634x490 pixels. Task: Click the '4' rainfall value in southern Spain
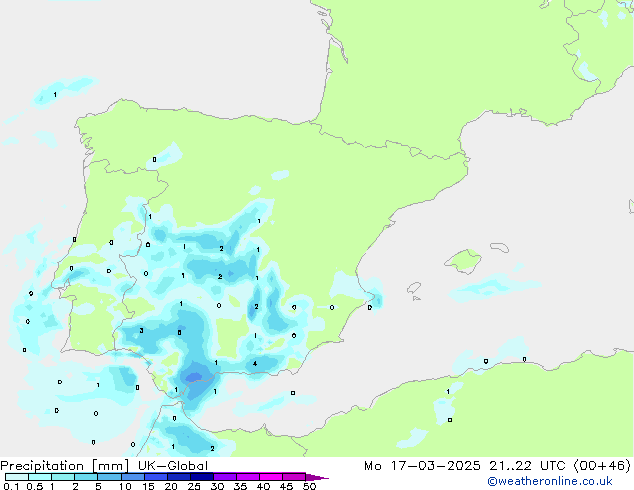tap(255, 363)
